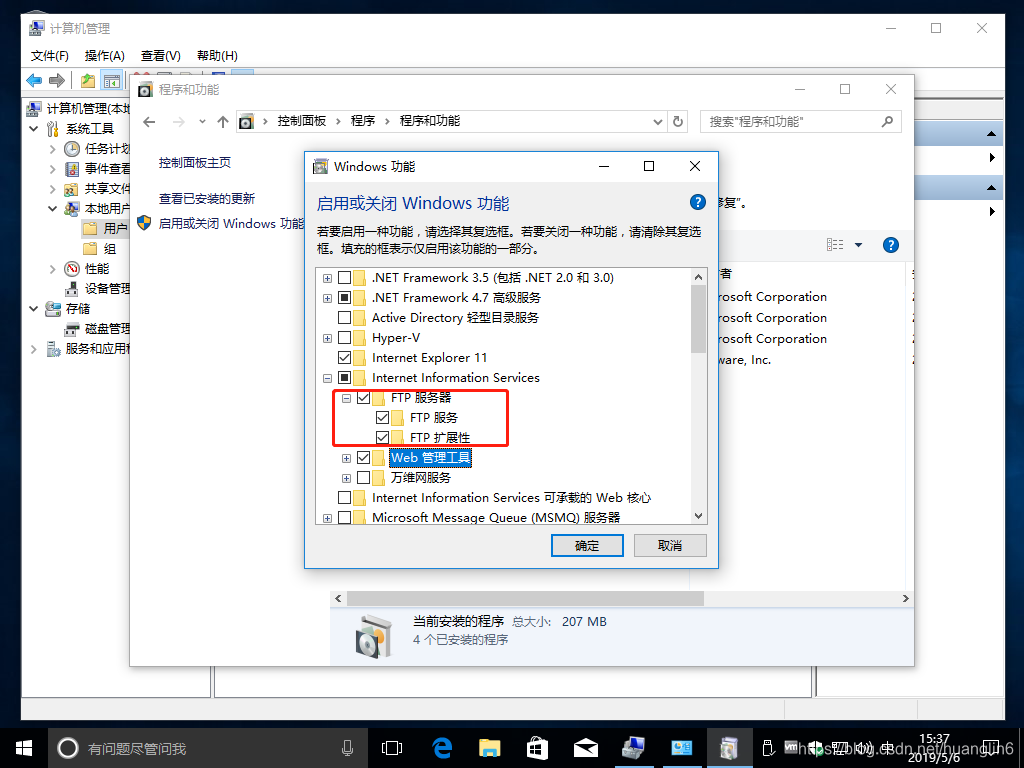Uncheck FTP 服务 checkbox
This screenshot has height=768, width=1024.
point(383,418)
